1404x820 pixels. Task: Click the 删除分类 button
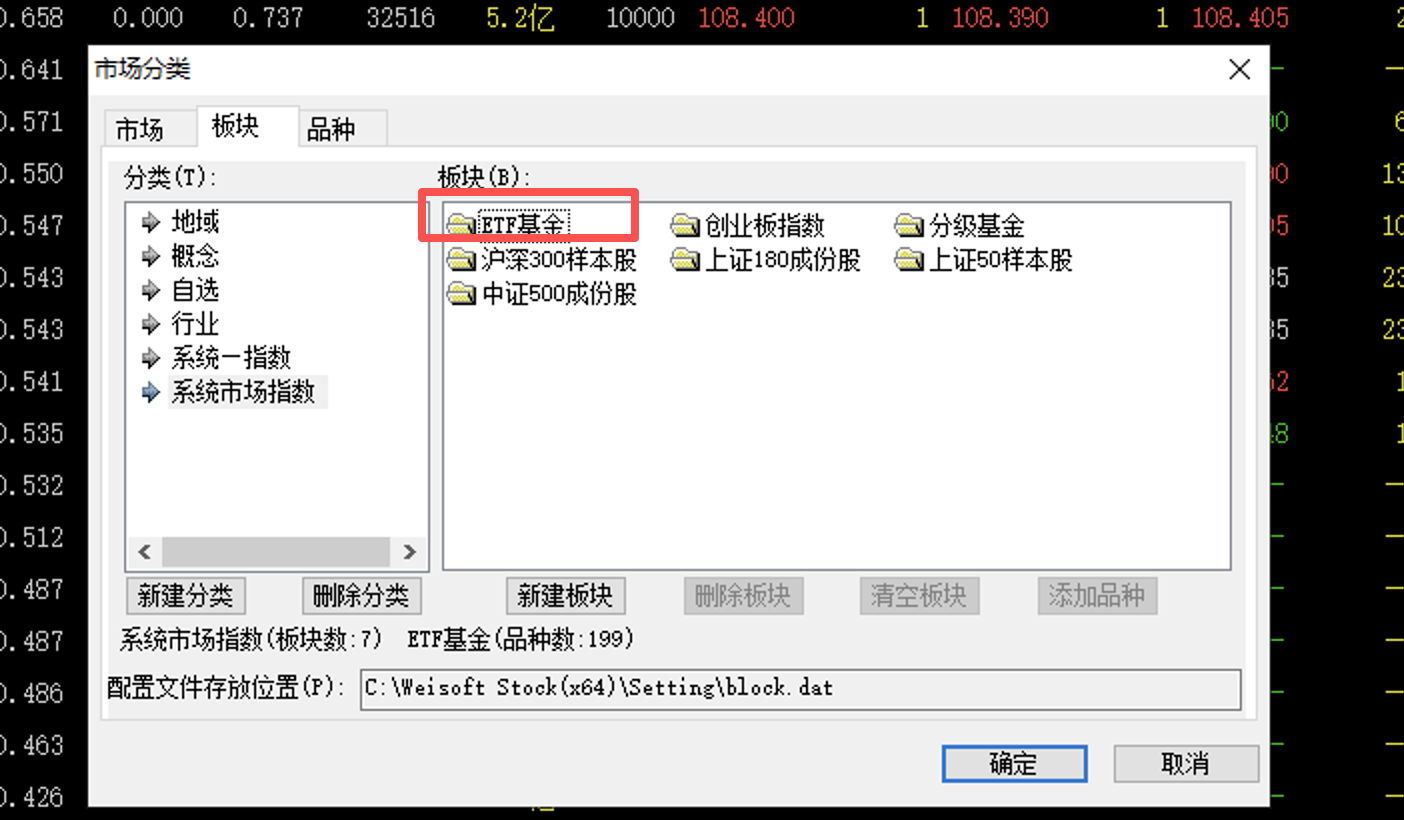click(361, 596)
